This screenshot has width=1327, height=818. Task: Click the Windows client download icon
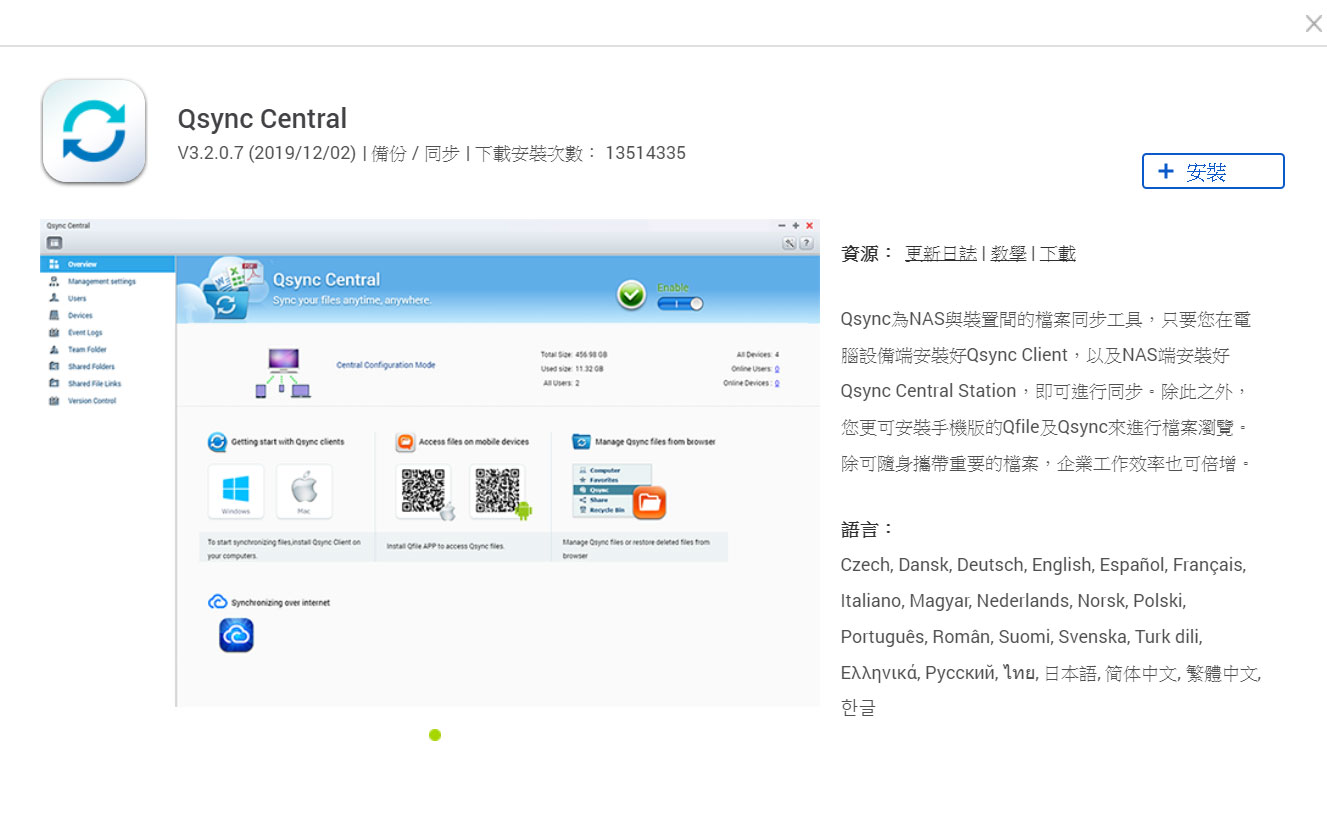pos(236,490)
